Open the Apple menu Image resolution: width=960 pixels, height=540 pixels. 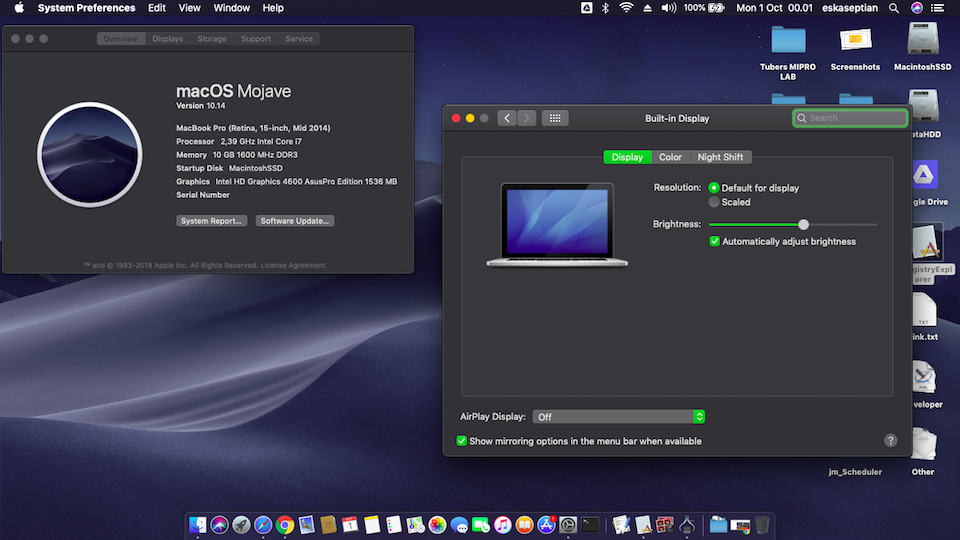(19, 8)
